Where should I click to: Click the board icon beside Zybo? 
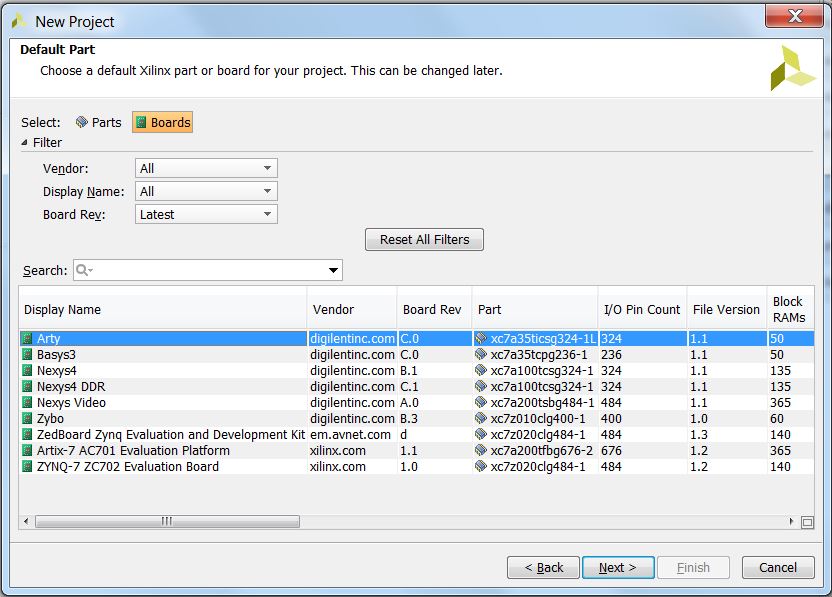tap(27, 418)
